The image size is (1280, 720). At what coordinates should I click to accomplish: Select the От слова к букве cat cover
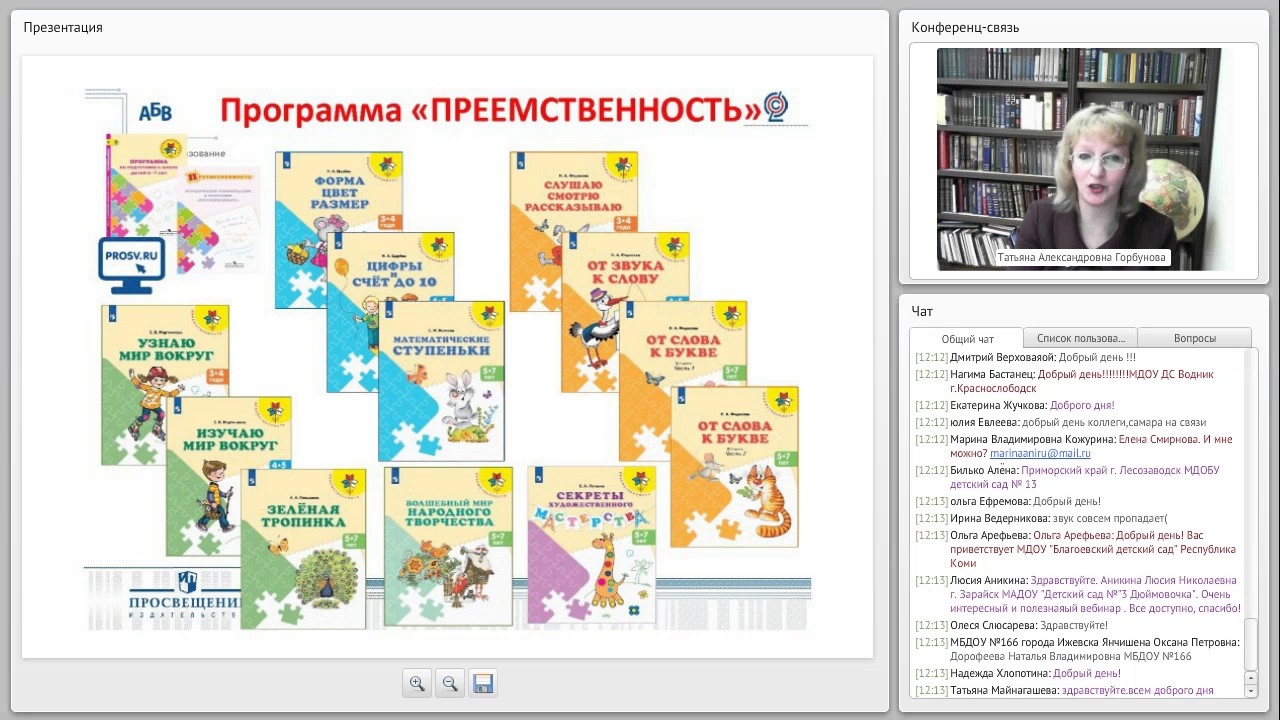tap(734, 466)
